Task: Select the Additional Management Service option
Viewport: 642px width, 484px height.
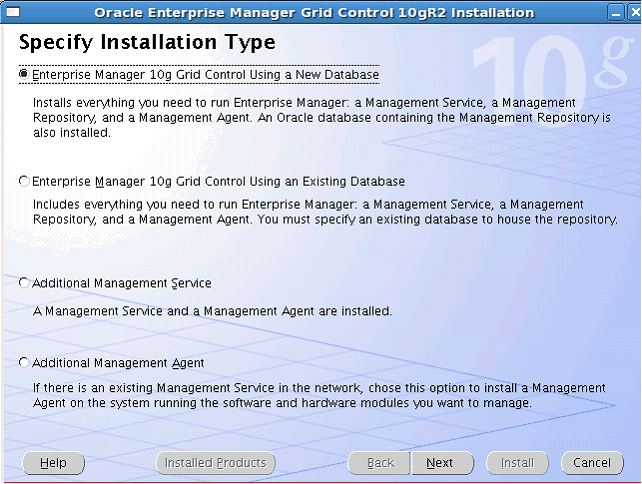Action: (24, 283)
